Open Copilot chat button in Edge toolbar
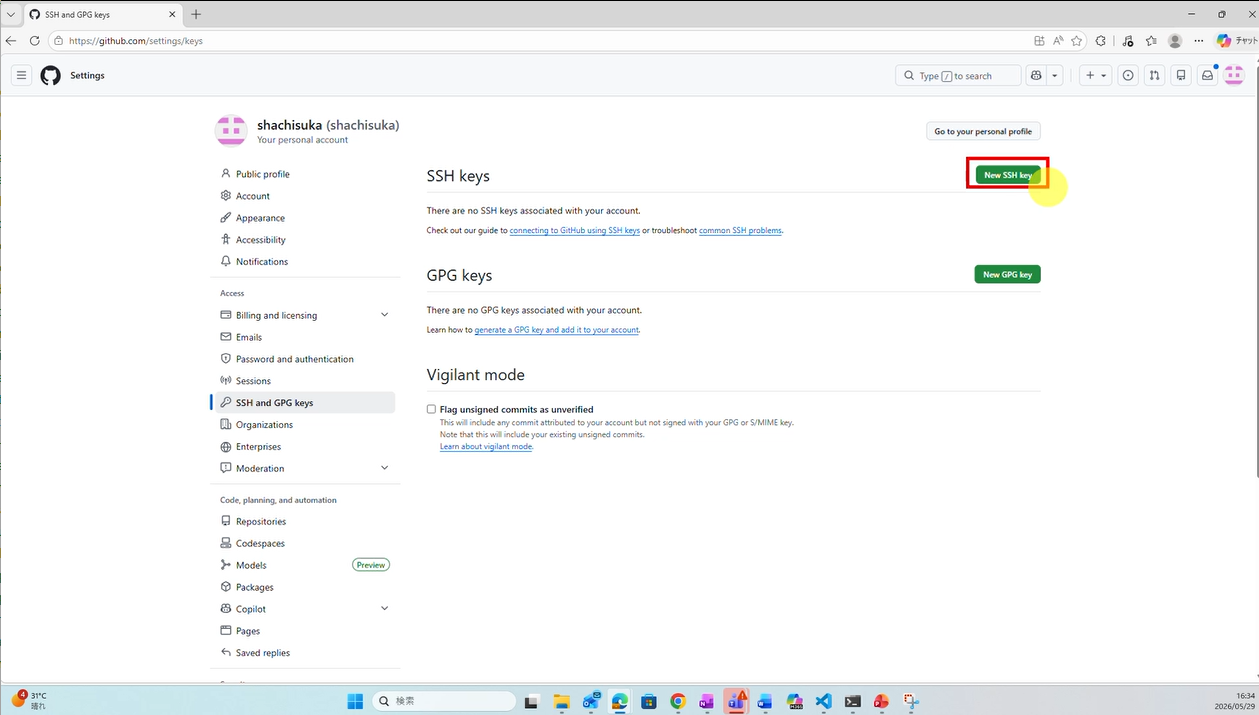 [1236, 41]
